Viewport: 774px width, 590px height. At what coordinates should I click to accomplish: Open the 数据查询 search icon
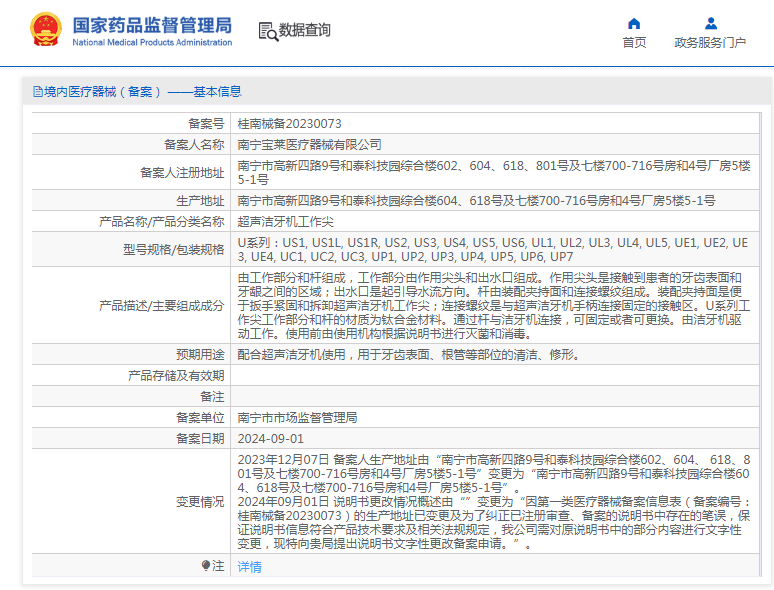tap(268, 31)
